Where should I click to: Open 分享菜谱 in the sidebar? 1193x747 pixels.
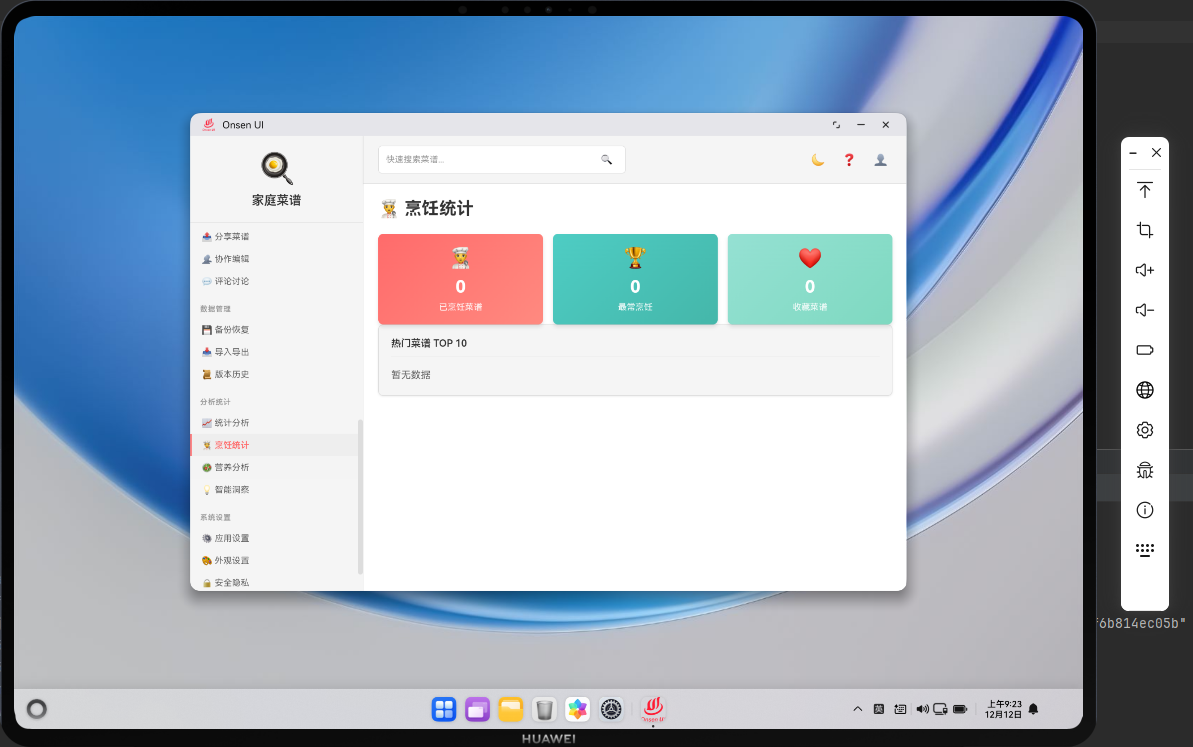coord(274,237)
